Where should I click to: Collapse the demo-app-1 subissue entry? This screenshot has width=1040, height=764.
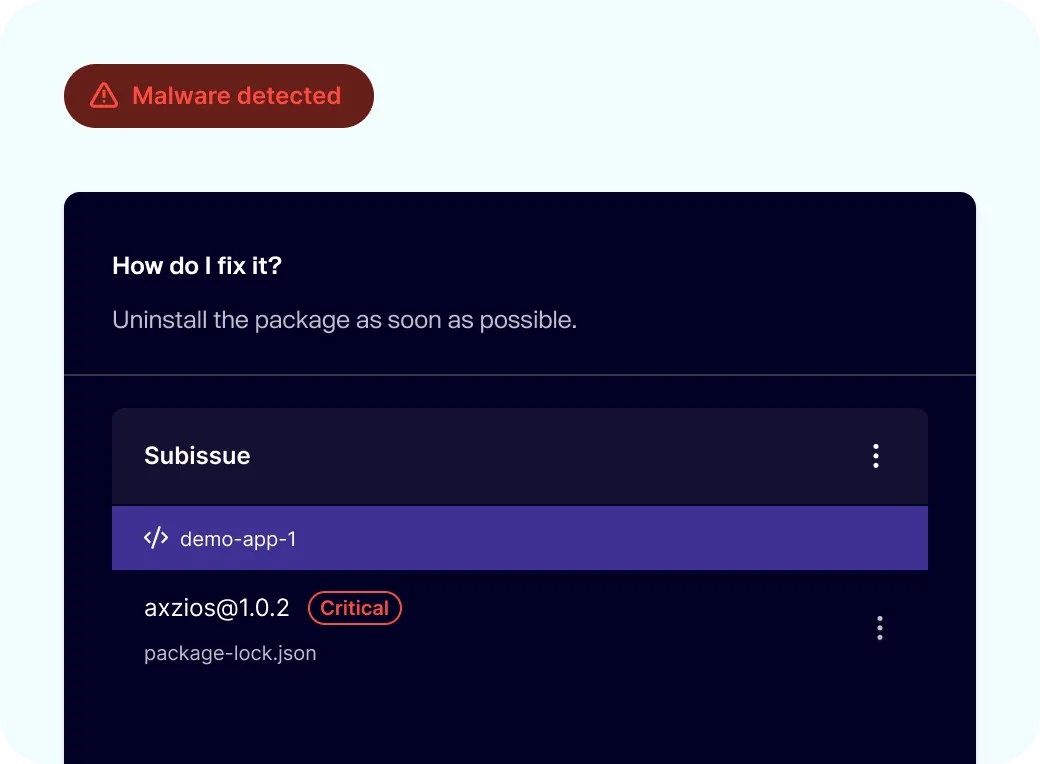pyautogui.click(x=237, y=538)
